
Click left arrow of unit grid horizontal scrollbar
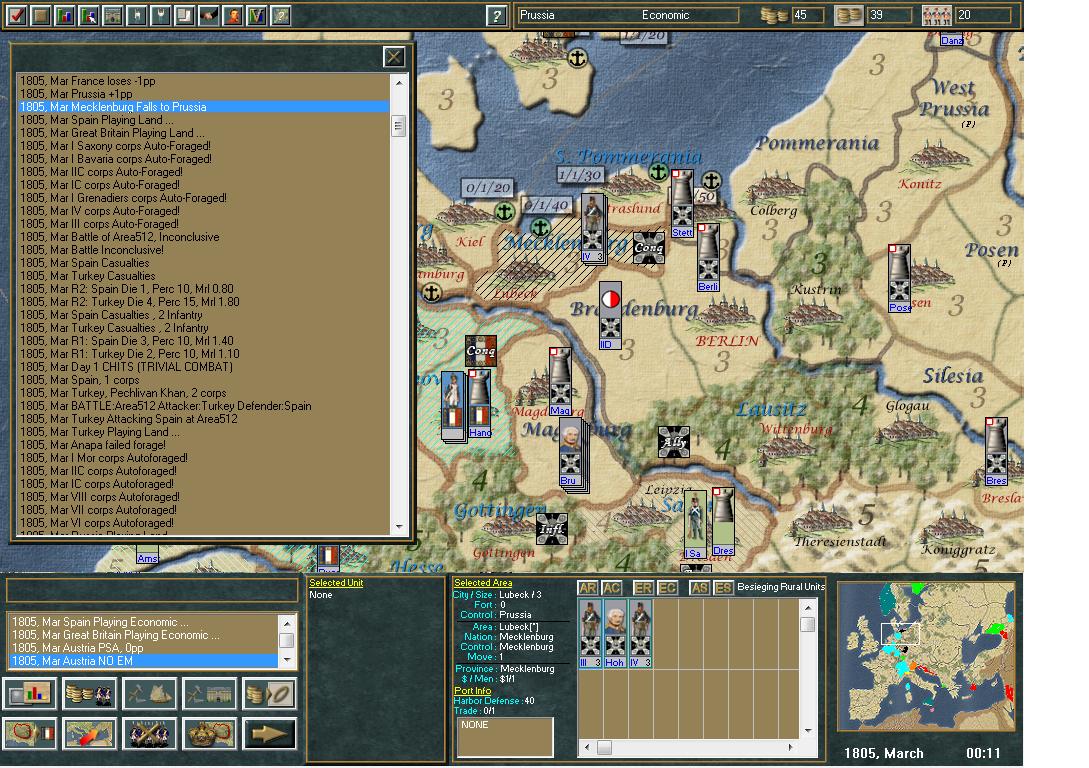(x=588, y=747)
